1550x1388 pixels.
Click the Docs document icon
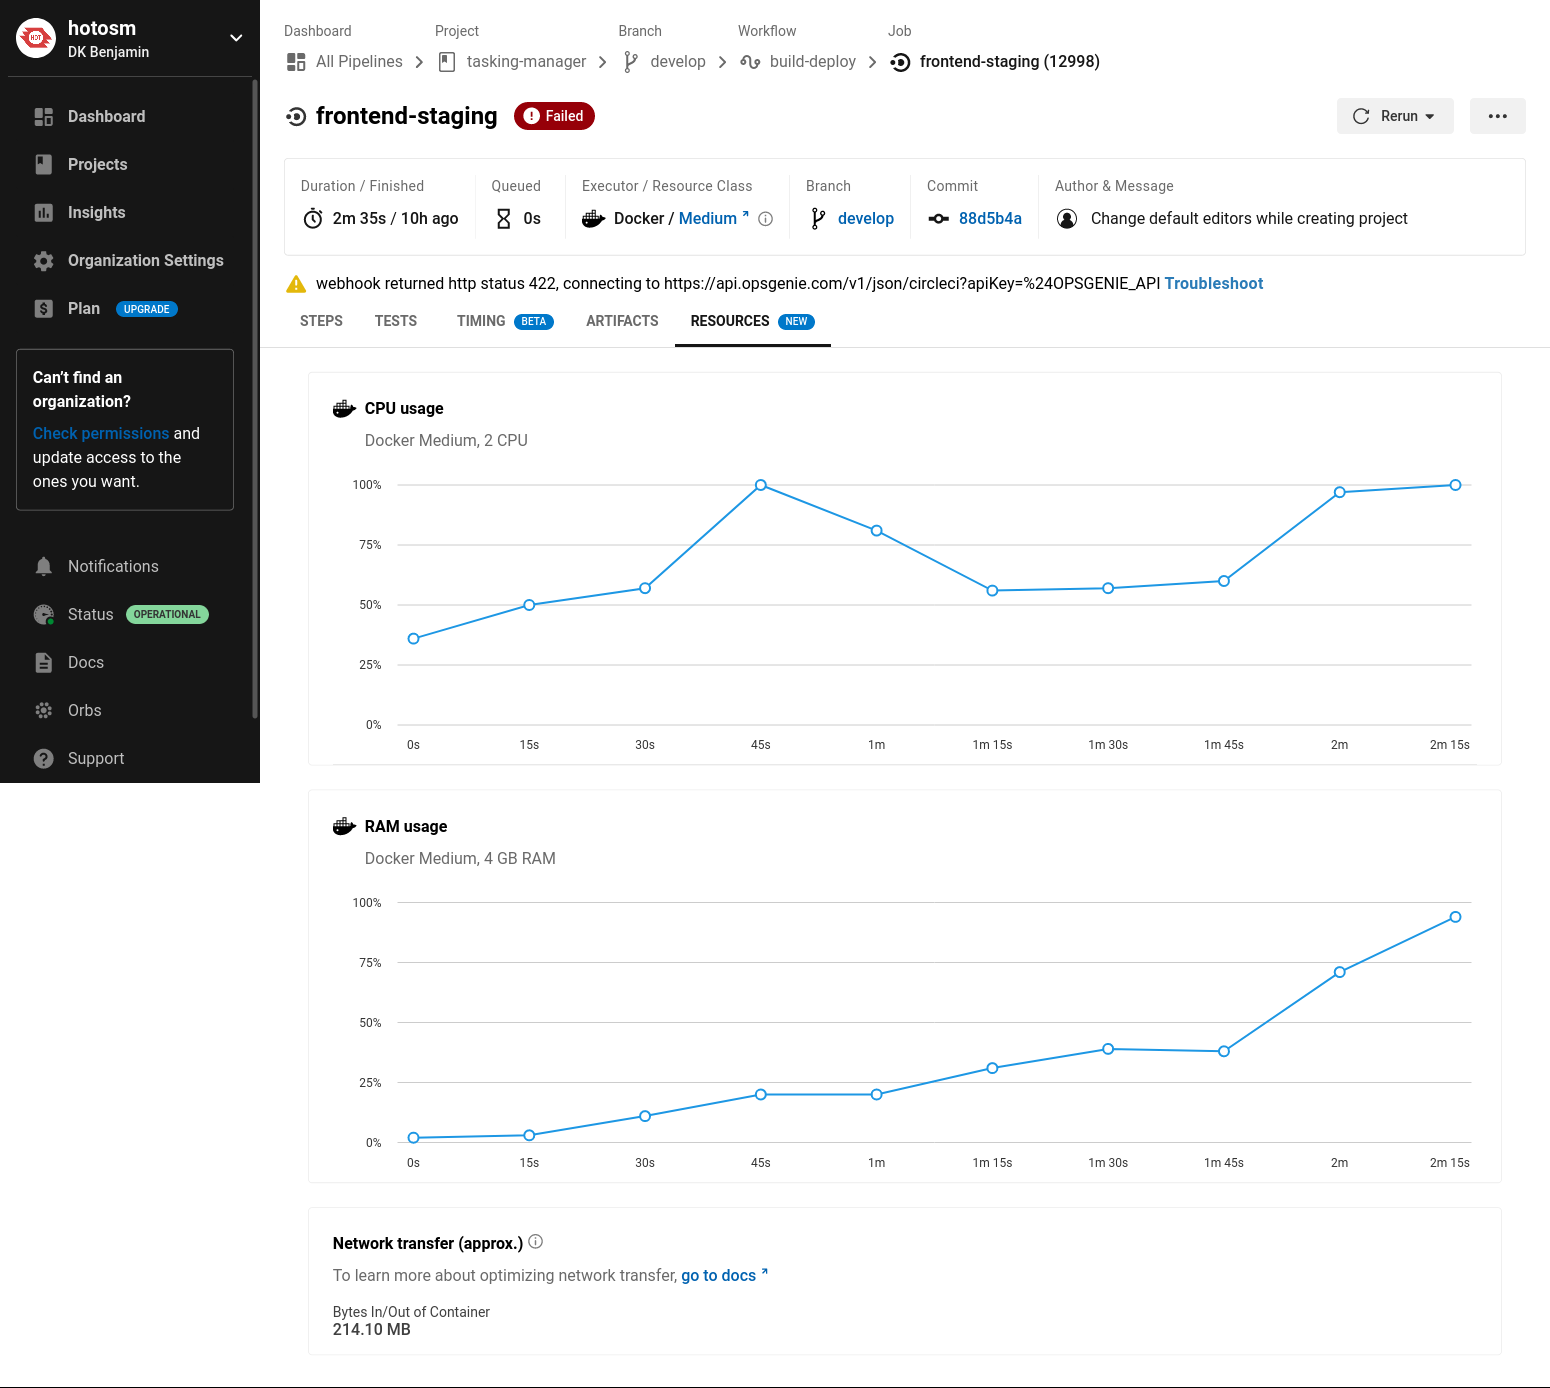tap(44, 662)
